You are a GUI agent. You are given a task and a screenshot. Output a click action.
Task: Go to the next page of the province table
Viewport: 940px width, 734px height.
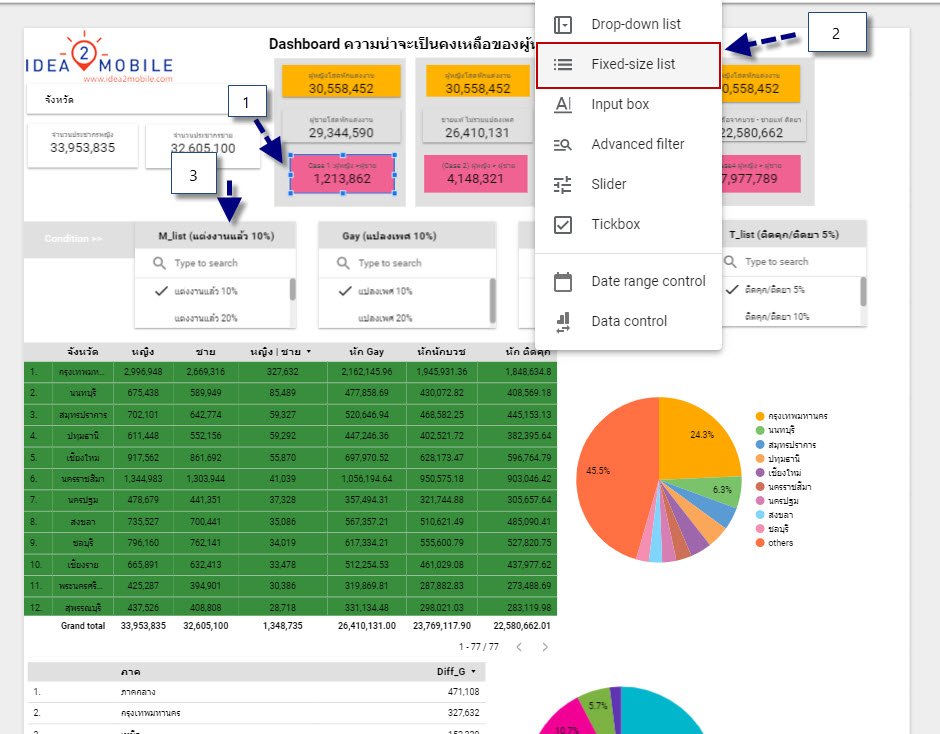544,646
